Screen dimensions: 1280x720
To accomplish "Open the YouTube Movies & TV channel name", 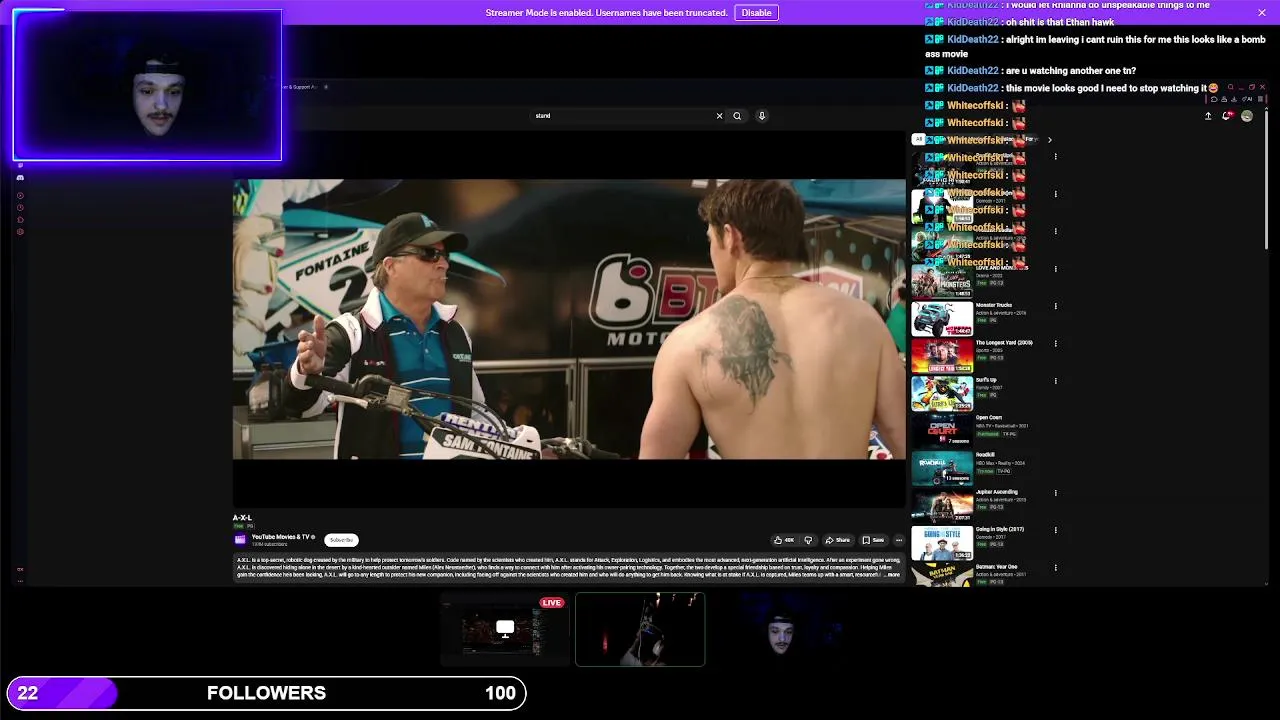I will coord(281,537).
